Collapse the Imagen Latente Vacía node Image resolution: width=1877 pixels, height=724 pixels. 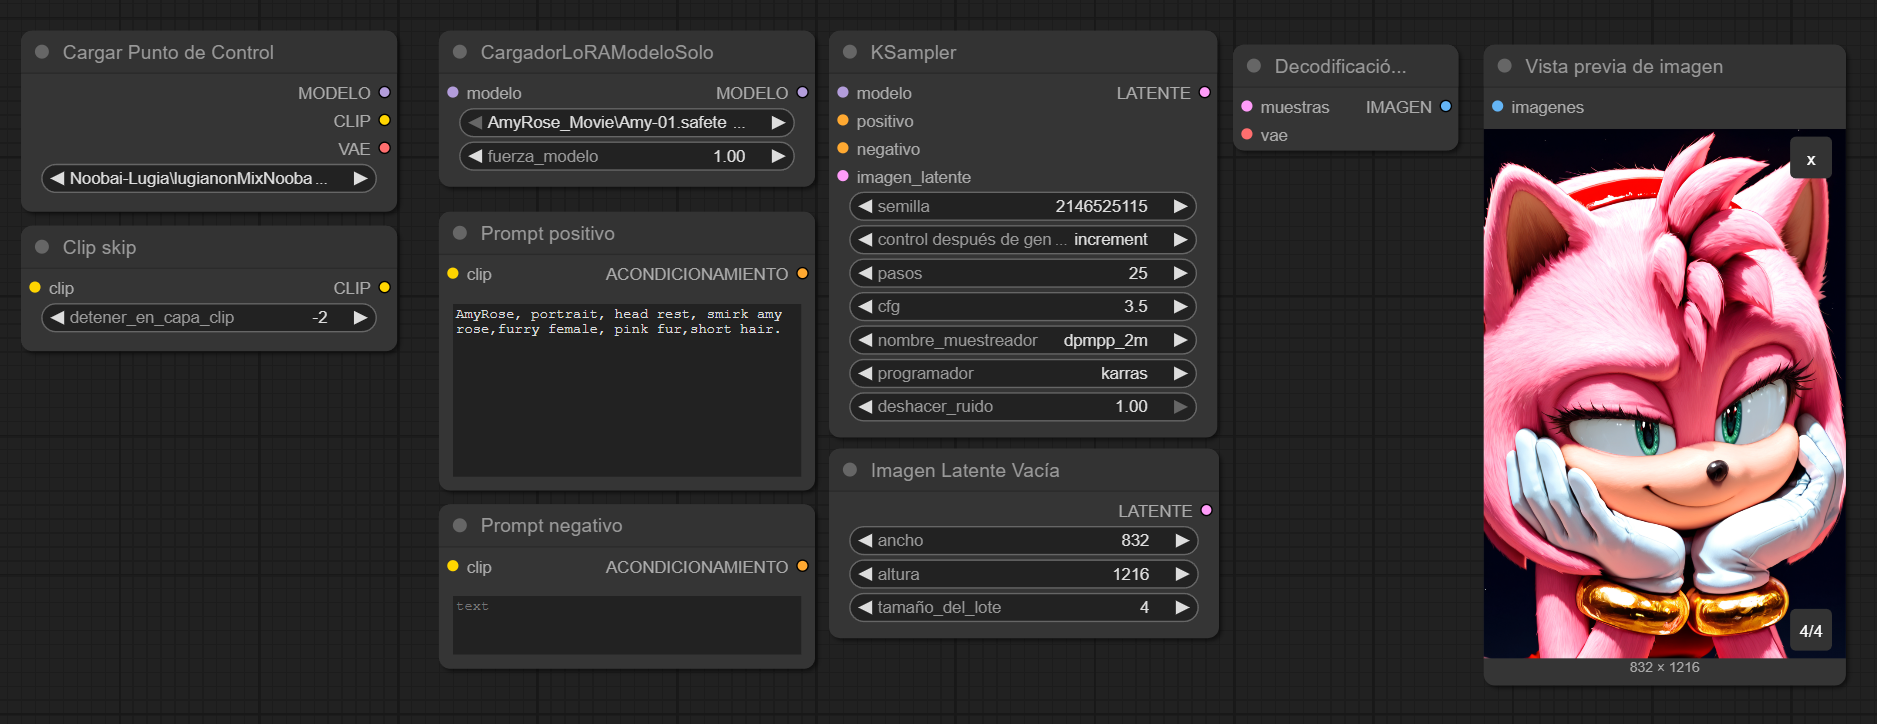pos(850,470)
